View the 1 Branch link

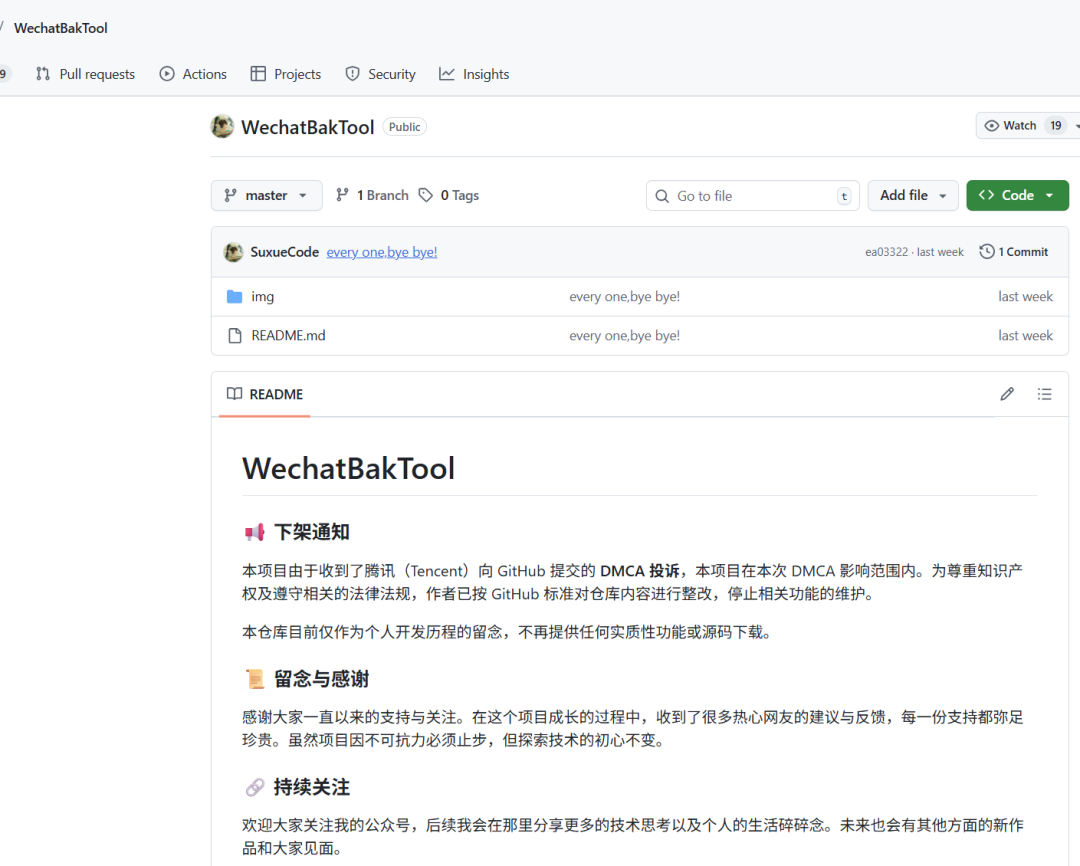coord(372,196)
